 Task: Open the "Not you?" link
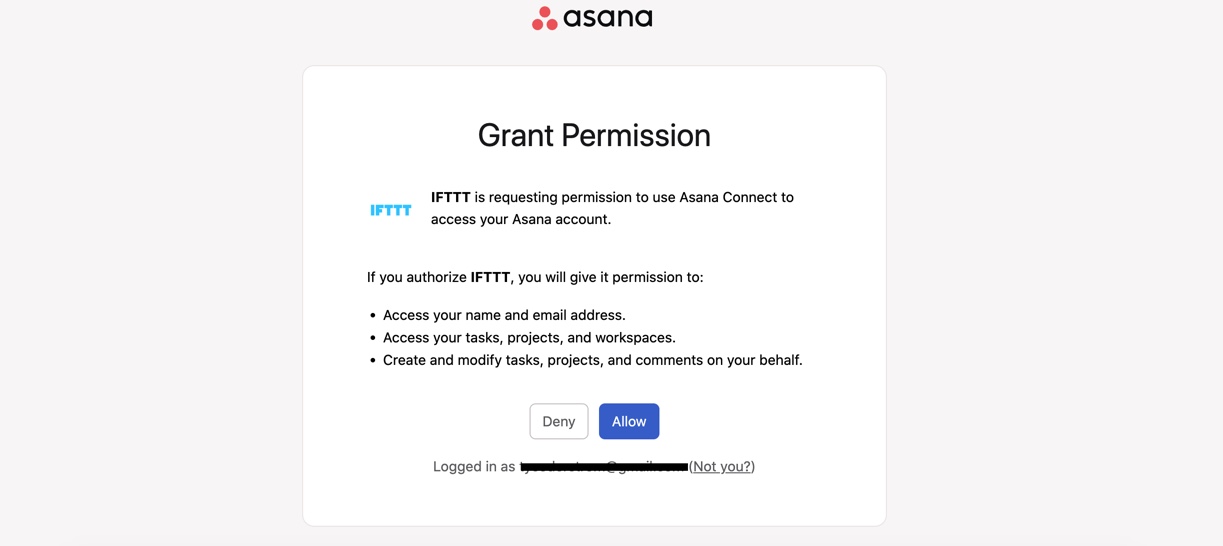tap(722, 466)
